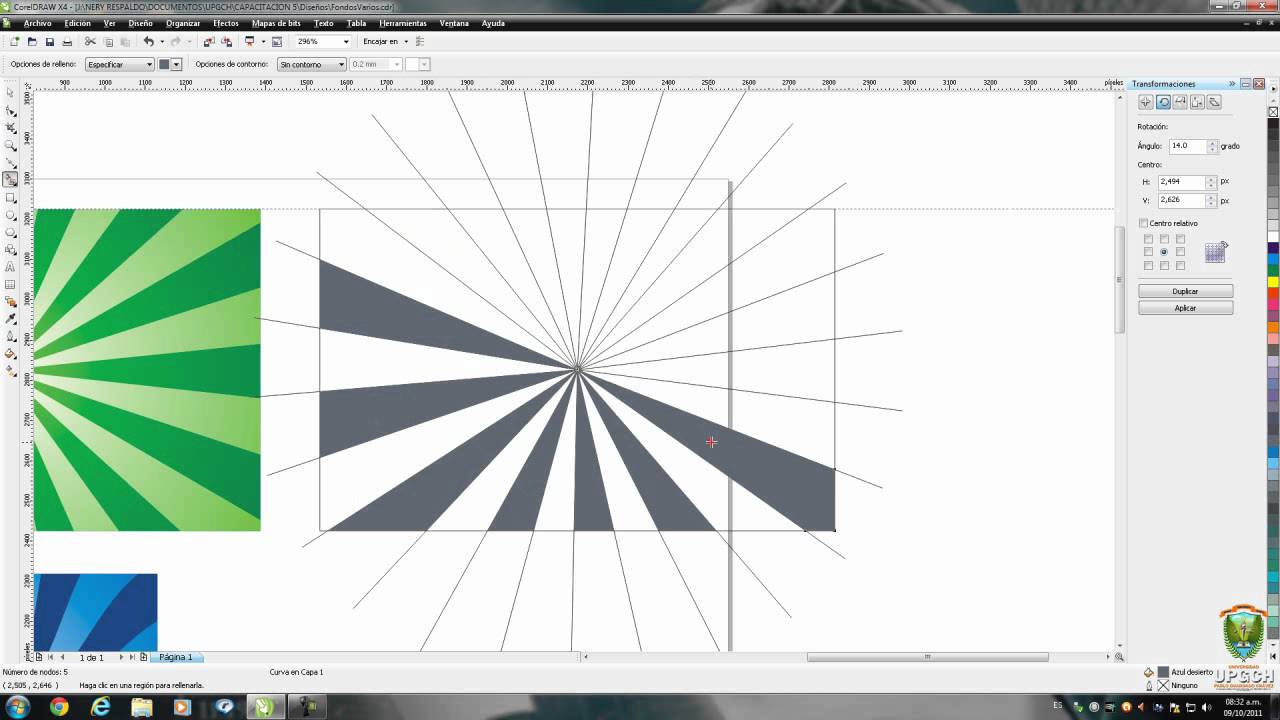Open the Organizar menu
Viewport: 1280px width, 720px height.
(x=183, y=23)
